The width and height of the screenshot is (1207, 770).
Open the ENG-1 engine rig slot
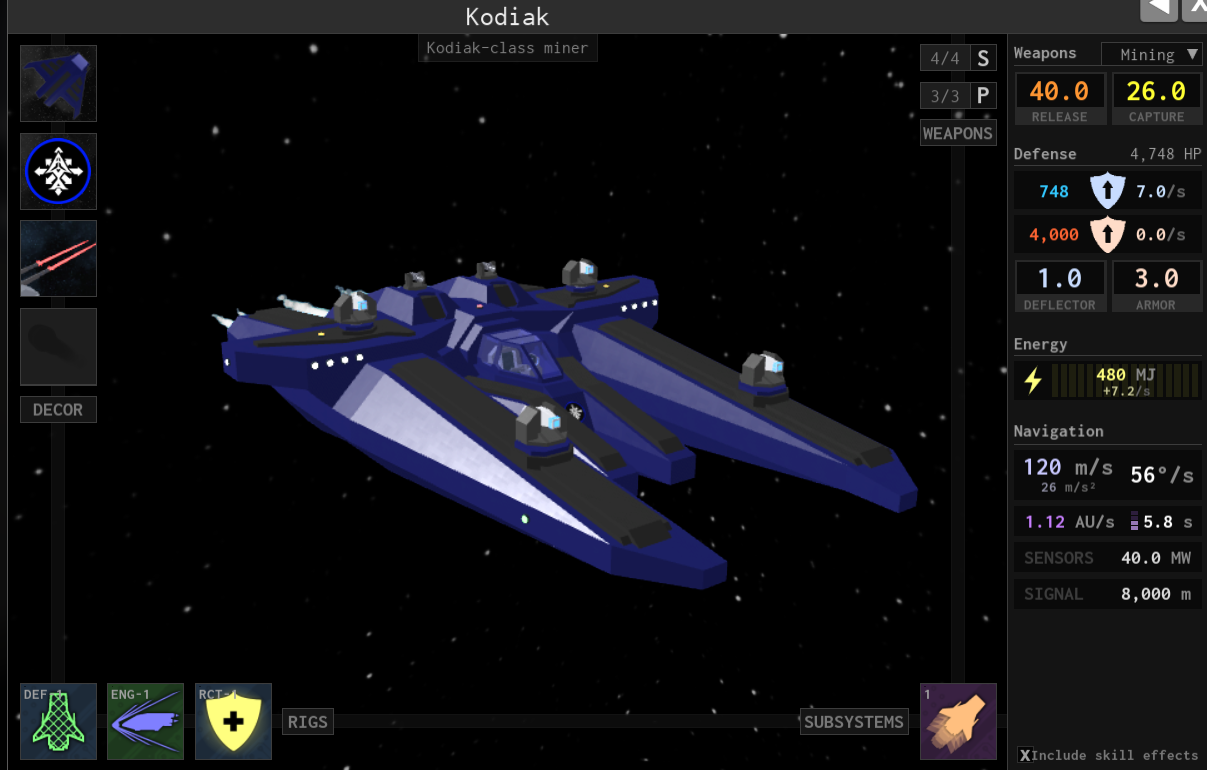[146, 721]
